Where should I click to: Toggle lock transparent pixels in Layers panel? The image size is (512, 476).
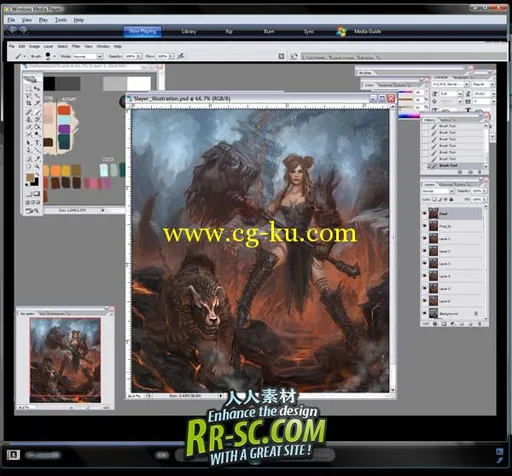coord(434,199)
